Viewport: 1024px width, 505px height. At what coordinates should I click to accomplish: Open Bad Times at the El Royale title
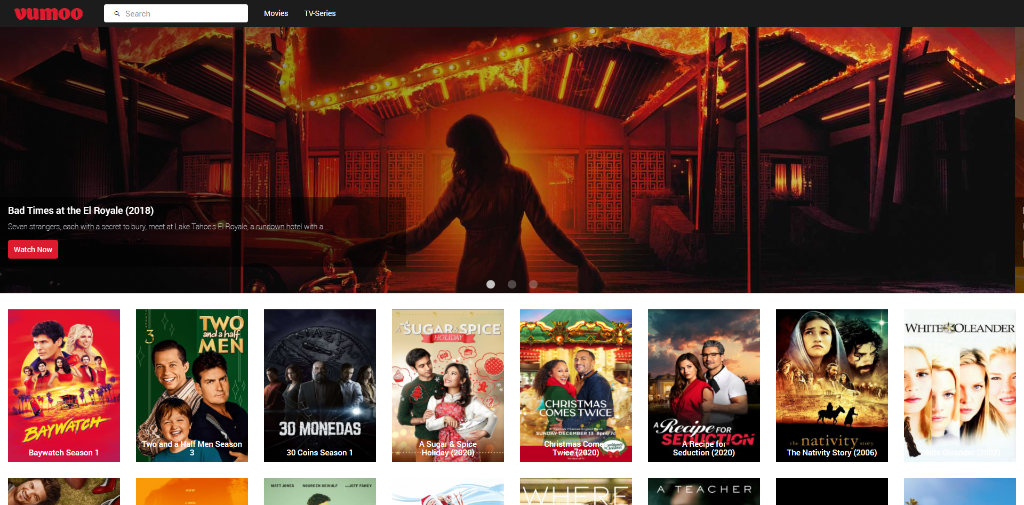pos(81,211)
